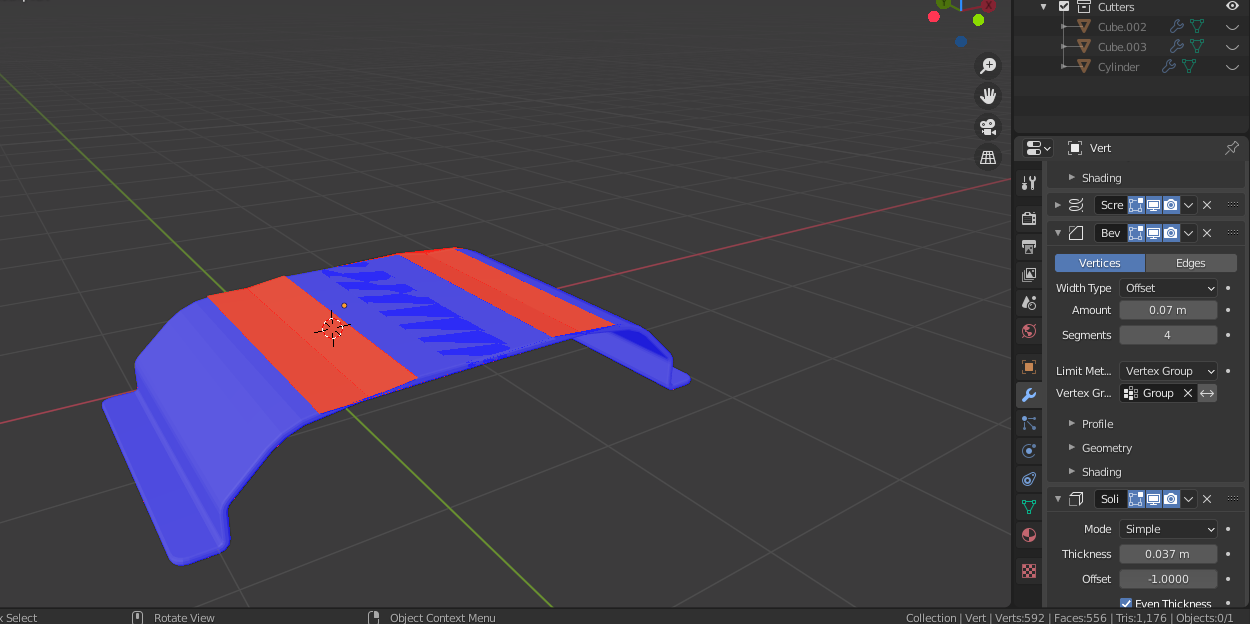The image size is (1250, 624).
Task: Open the Texture properties tab icon
Action: pyautogui.click(x=1029, y=571)
